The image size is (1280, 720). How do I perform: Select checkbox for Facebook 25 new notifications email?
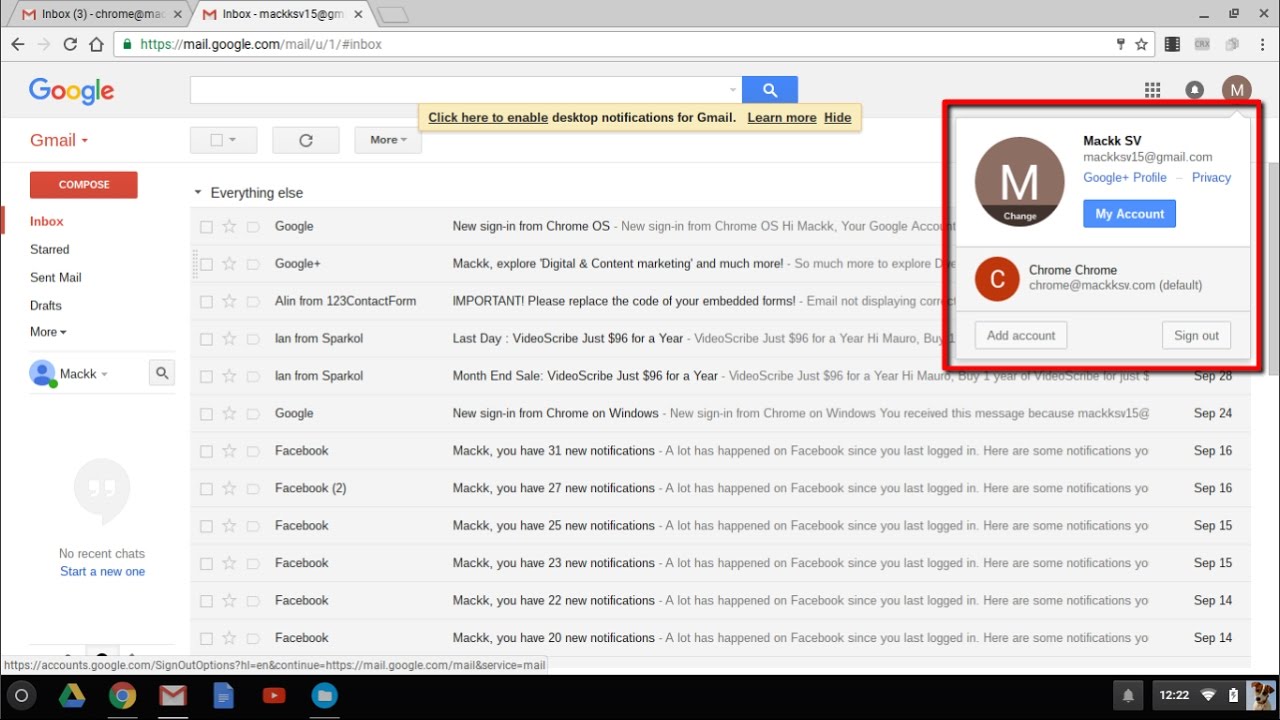point(206,526)
